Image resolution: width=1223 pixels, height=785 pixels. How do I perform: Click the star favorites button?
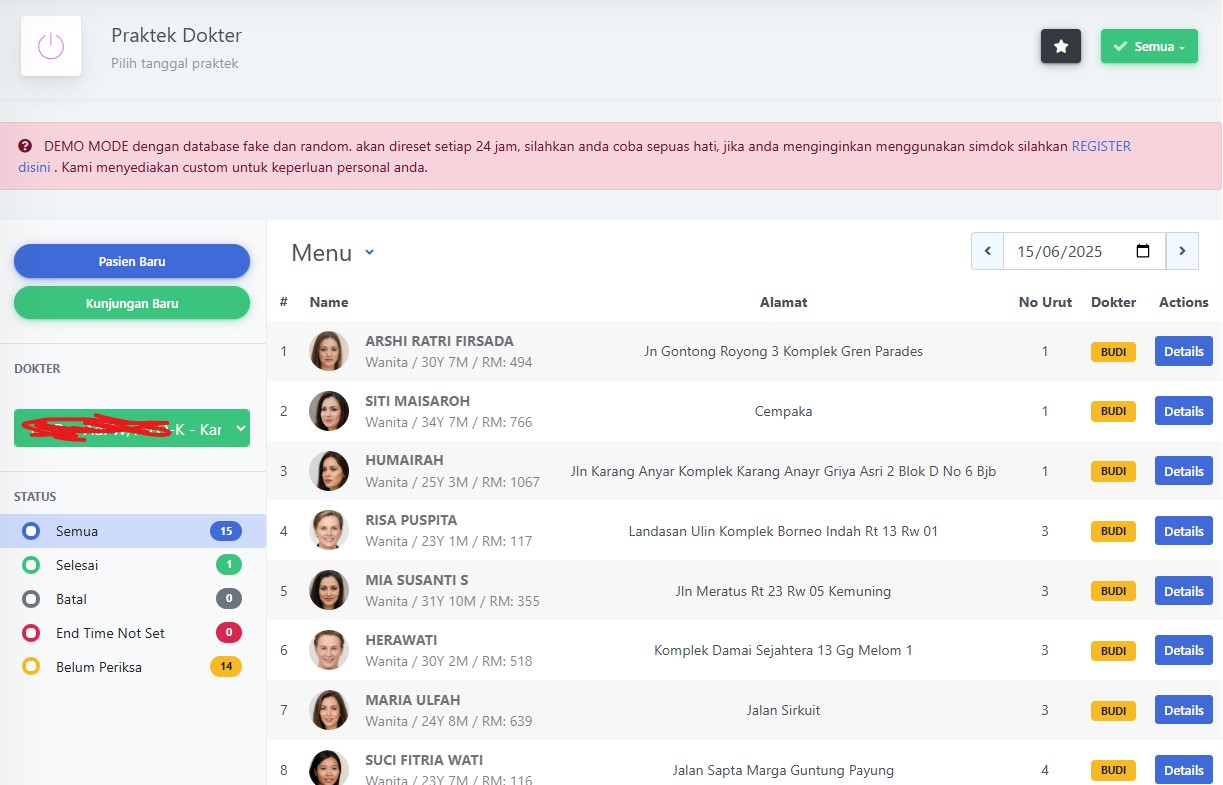pyautogui.click(x=1061, y=46)
